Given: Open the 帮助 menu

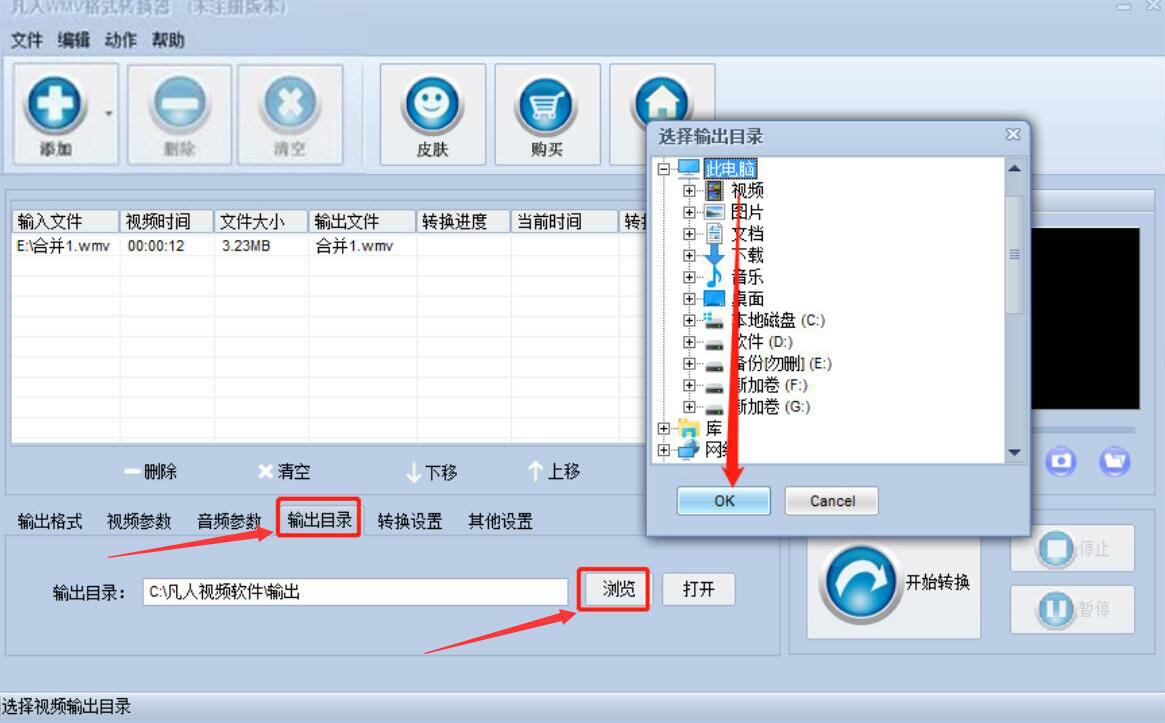Looking at the screenshot, I should click(168, 40).
